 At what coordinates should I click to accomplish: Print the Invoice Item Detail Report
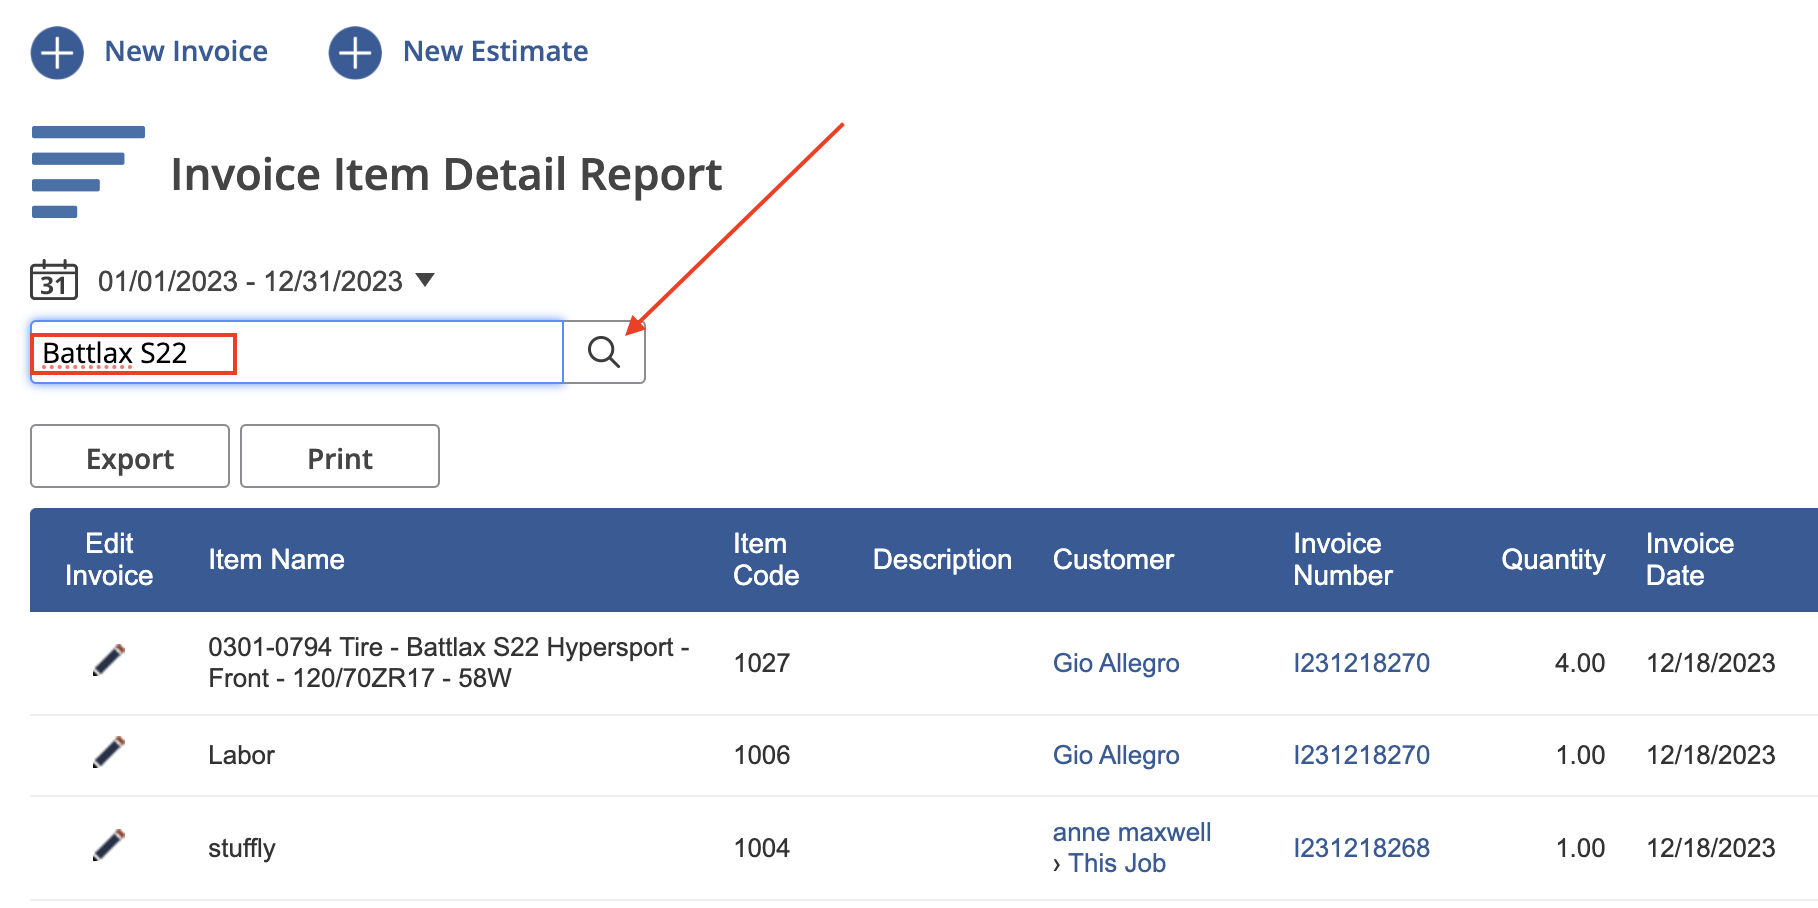(340, 456)
